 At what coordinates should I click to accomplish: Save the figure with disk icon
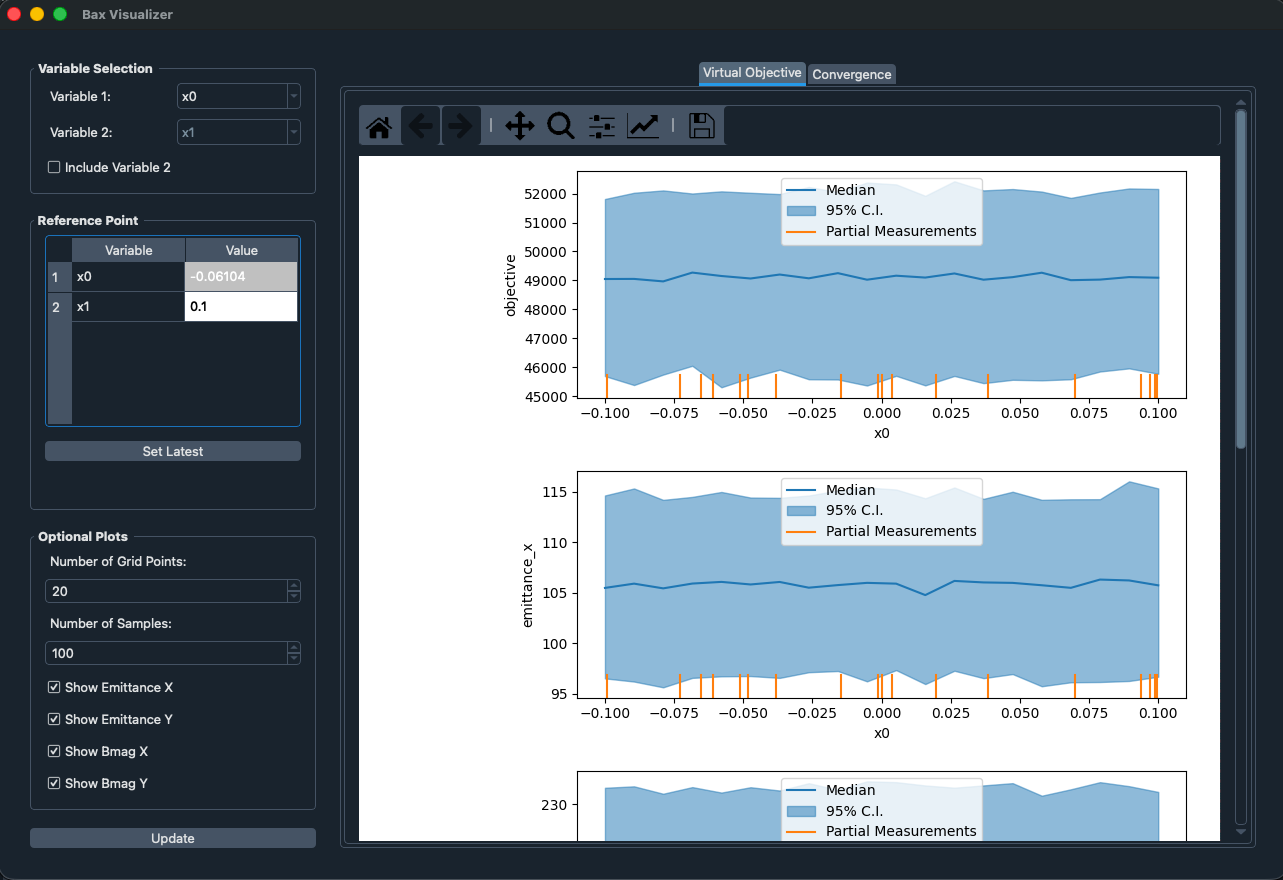[702, 126]
